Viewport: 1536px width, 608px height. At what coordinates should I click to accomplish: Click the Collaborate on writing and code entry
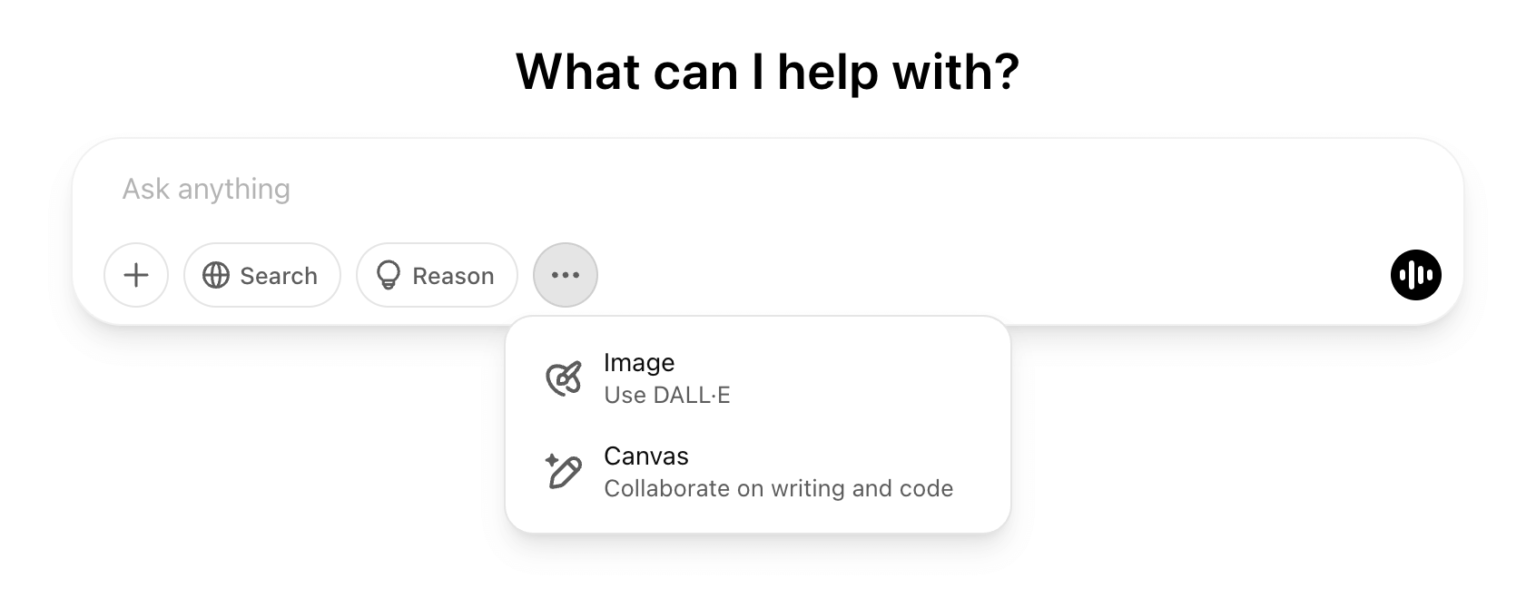tap(778, 489)
